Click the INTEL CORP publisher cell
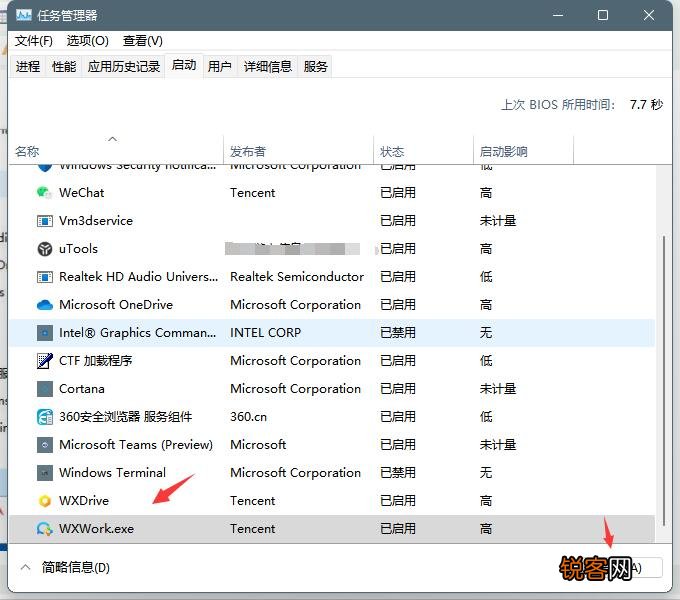The width and height of the screenshot is (680, 600). [x=265, y=333]
